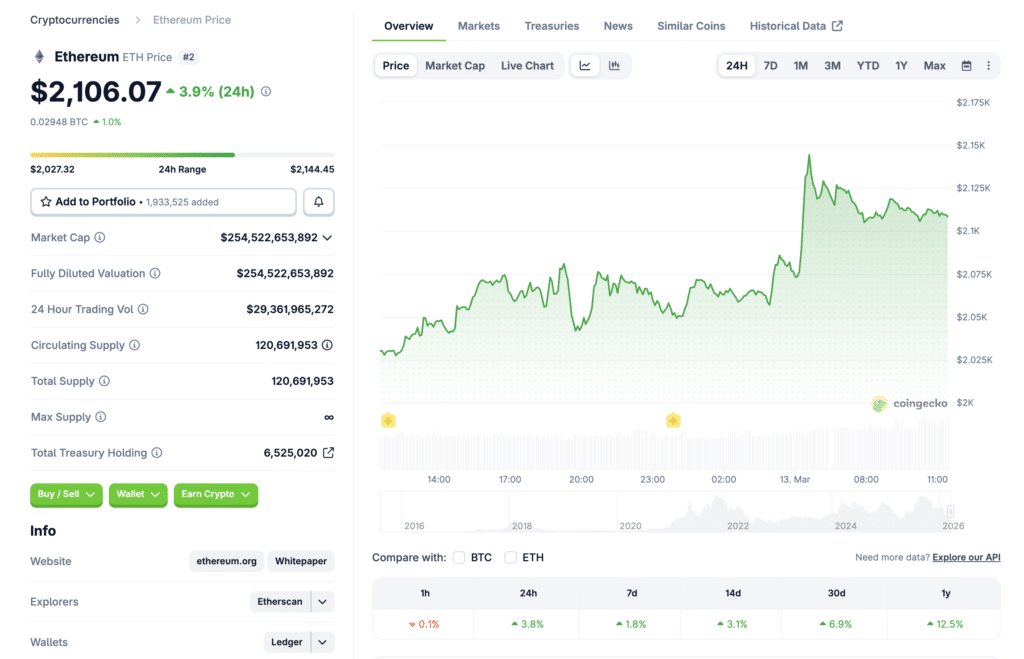
Task: Enable the BTC compare checkbox
Action: (459, 557)
